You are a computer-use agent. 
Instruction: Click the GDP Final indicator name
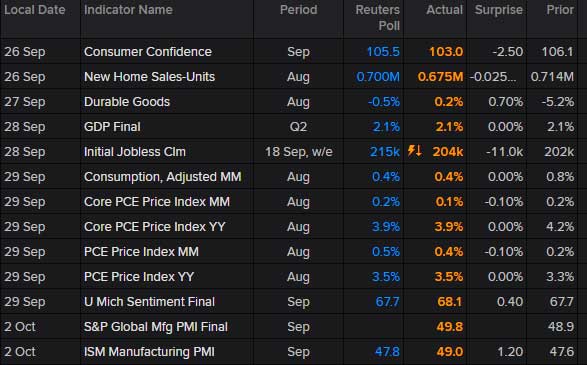pyautogui.click(x=112, y=127)
